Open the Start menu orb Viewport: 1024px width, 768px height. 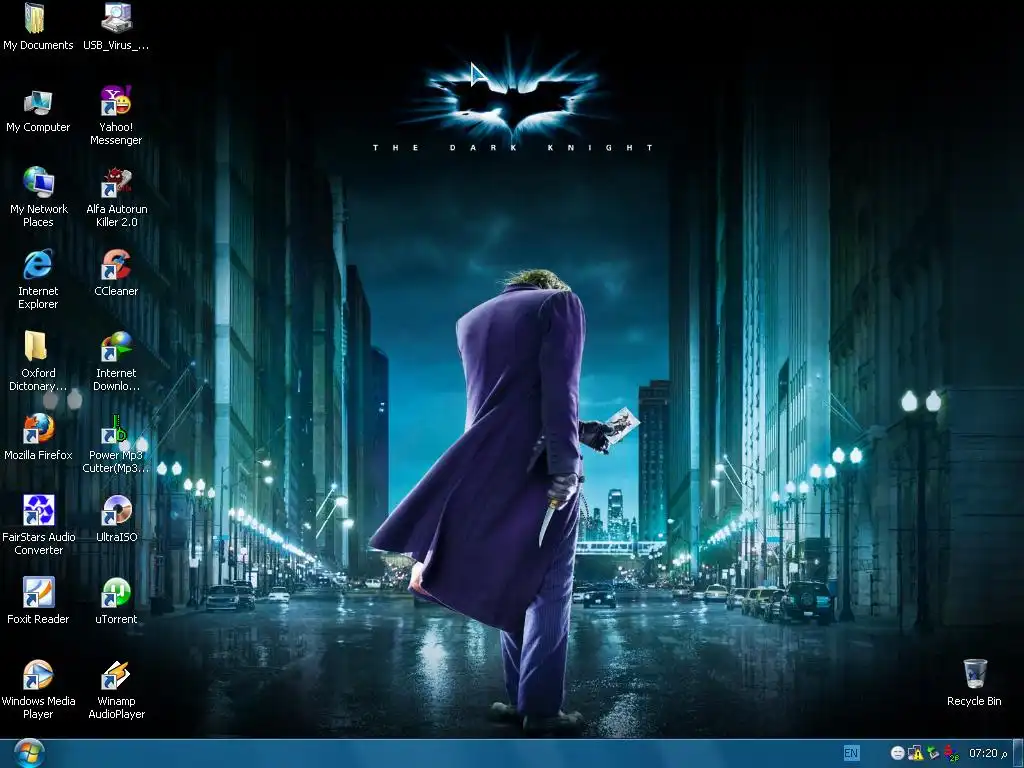(x=28, y=754)
